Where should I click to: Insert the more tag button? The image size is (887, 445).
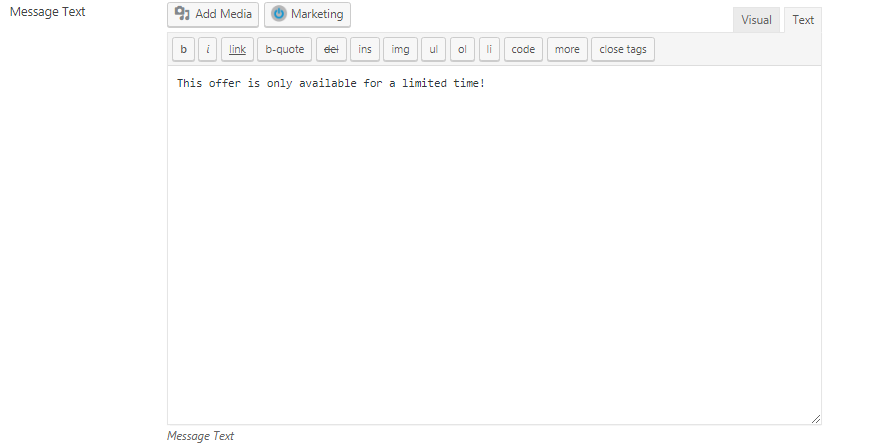(567, 49)
